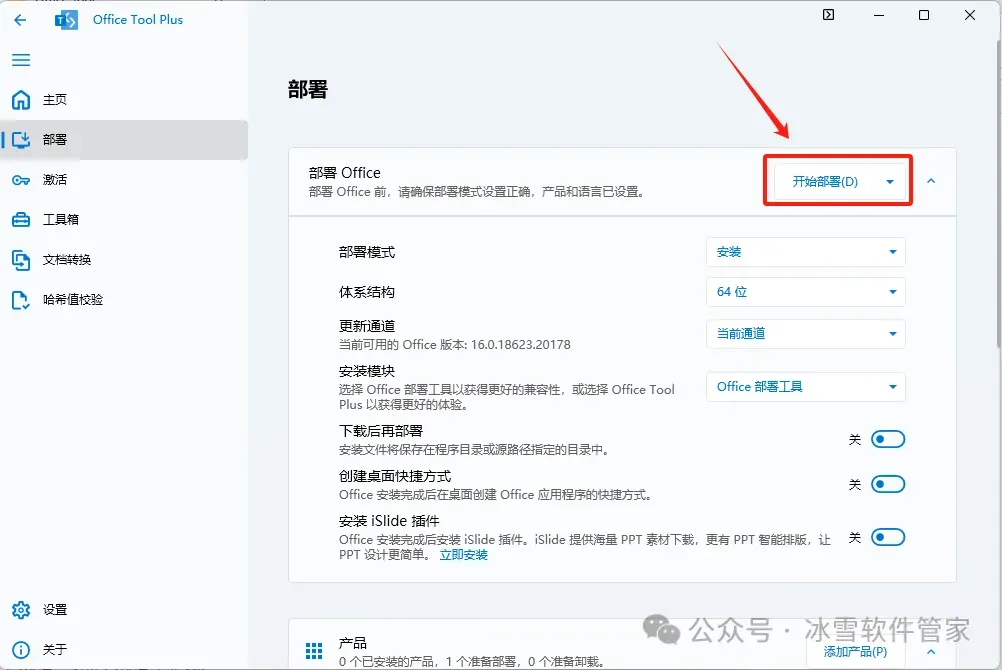This screenshot has height=670, width=1002.
Task: Click the hash check icon beside 哈希值校验
Action: [21, 300]
